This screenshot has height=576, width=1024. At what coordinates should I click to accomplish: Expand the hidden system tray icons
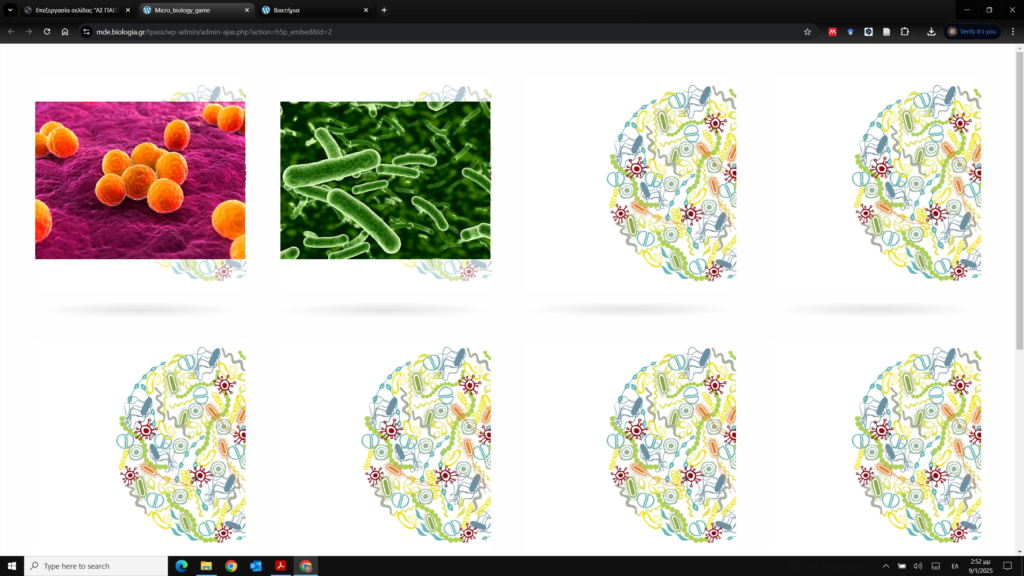tap(885, 566)
